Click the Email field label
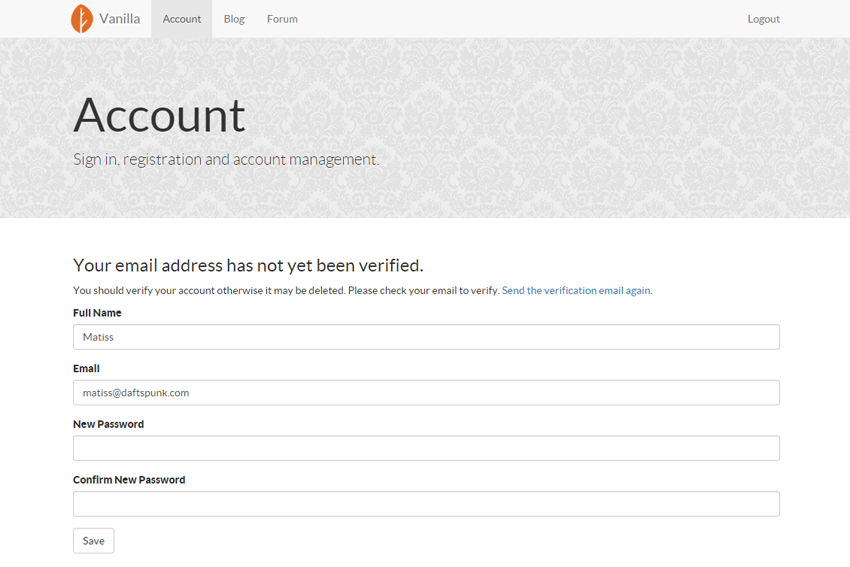 tap(86, 369)
